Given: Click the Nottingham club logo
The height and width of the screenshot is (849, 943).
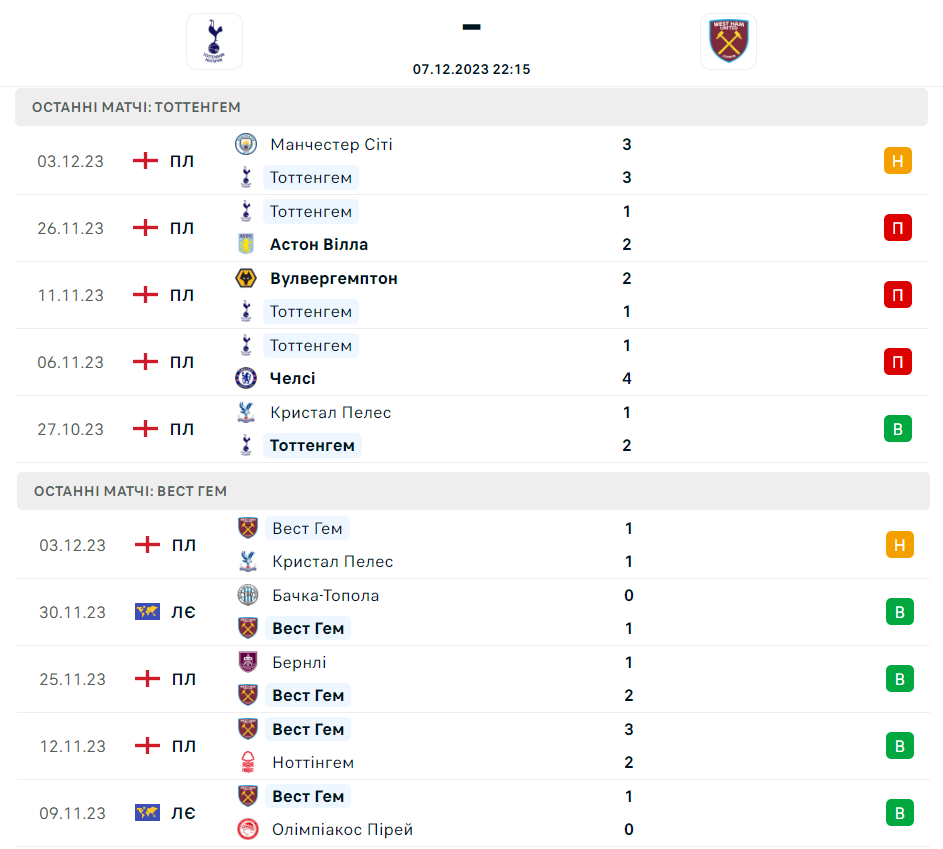Looking at the screenshot, I should coord(248,762).
